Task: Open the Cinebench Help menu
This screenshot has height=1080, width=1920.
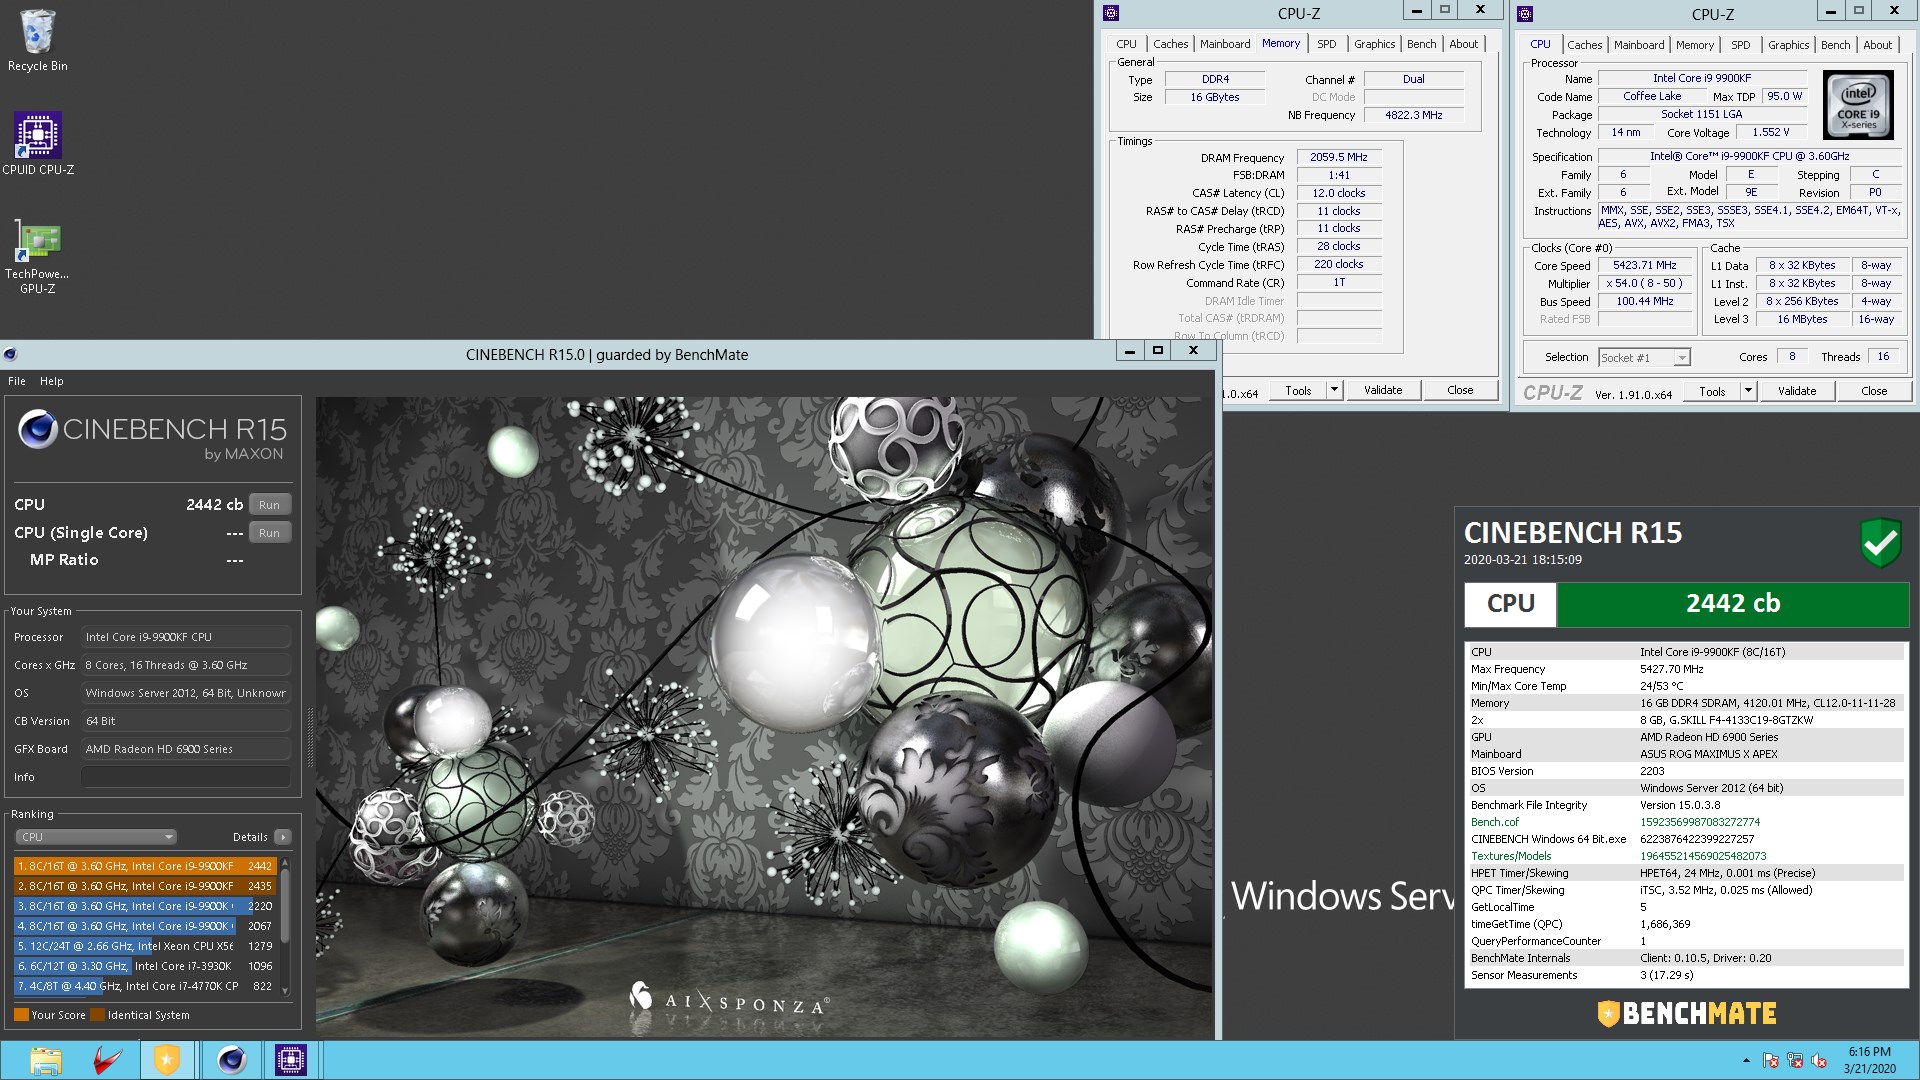Action: coord(51,381)
